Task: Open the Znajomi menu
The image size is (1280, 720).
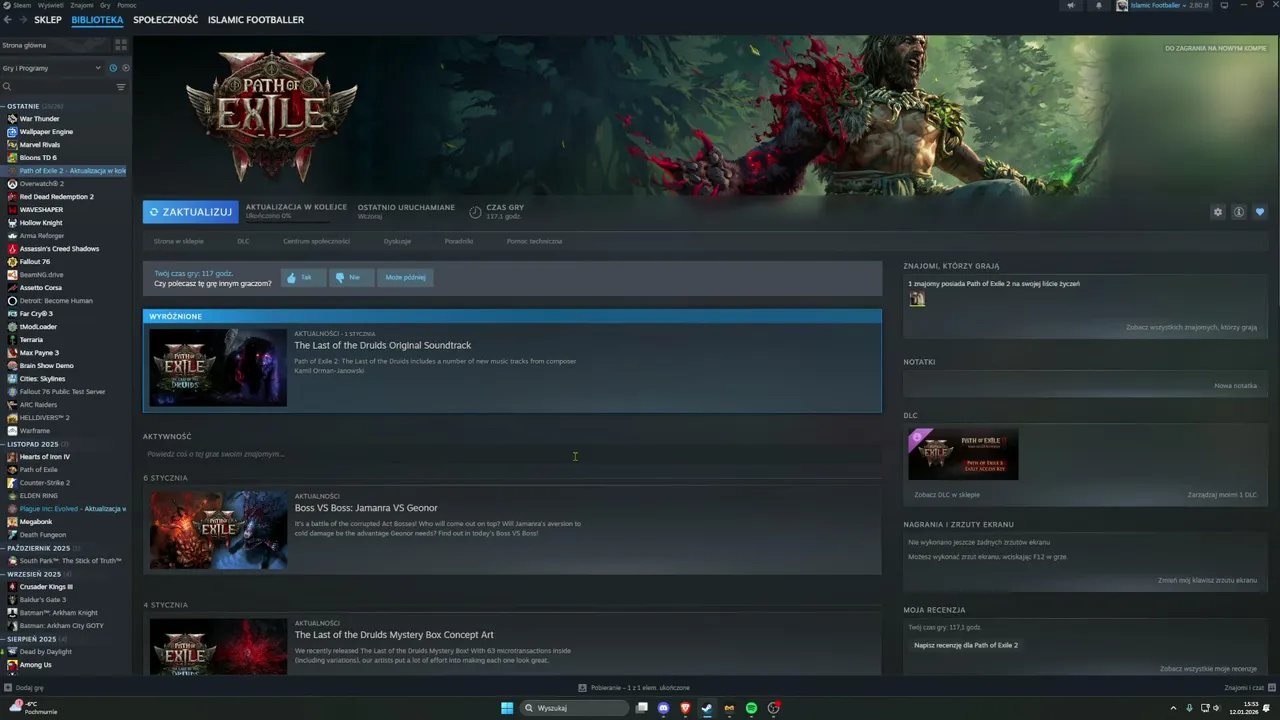Action: pyautogui.click(x=82, y=5)
